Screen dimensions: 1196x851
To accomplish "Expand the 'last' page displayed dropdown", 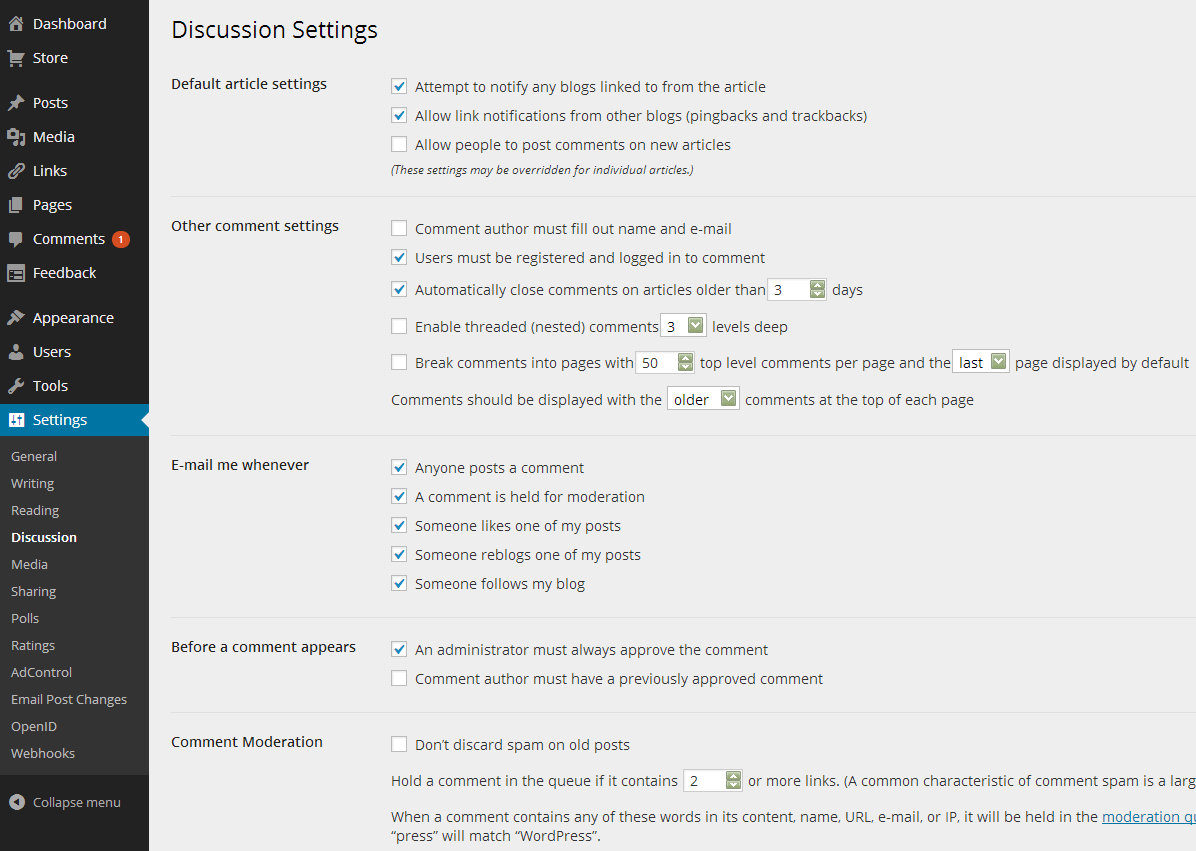I will [x=981, y=363].
